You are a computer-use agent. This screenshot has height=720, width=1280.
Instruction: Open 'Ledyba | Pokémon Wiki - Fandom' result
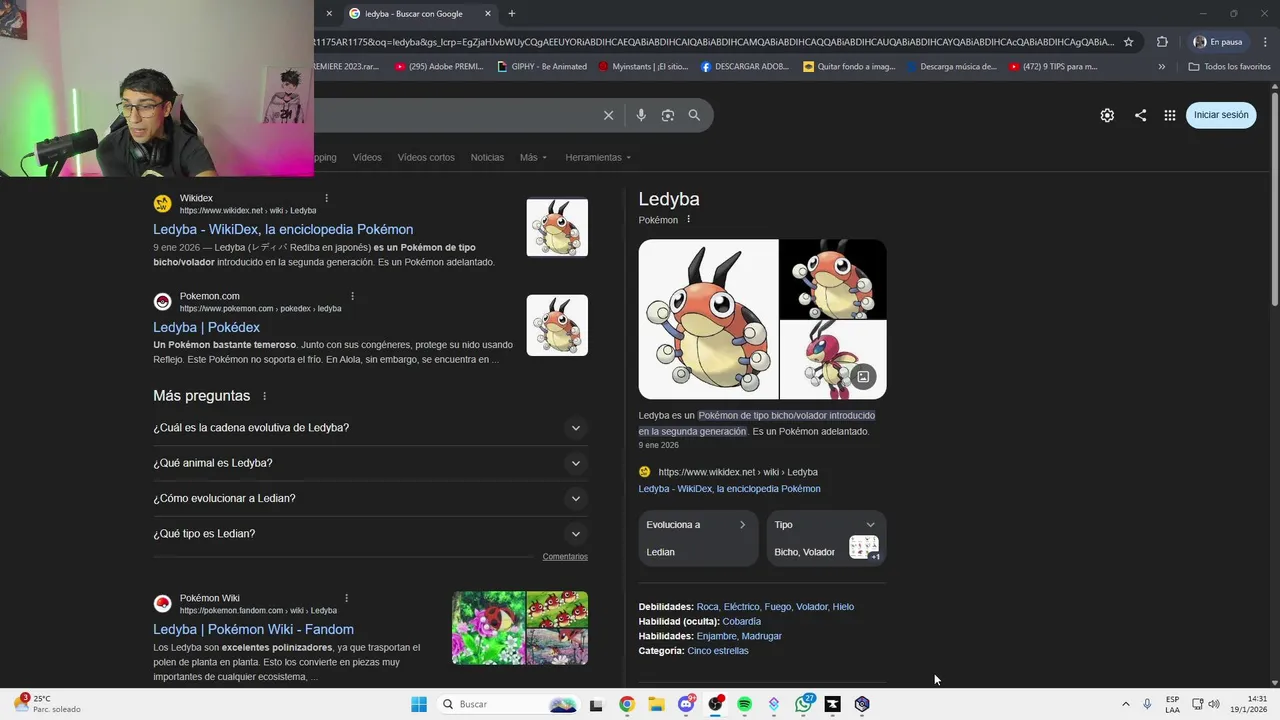pos(253,630)
